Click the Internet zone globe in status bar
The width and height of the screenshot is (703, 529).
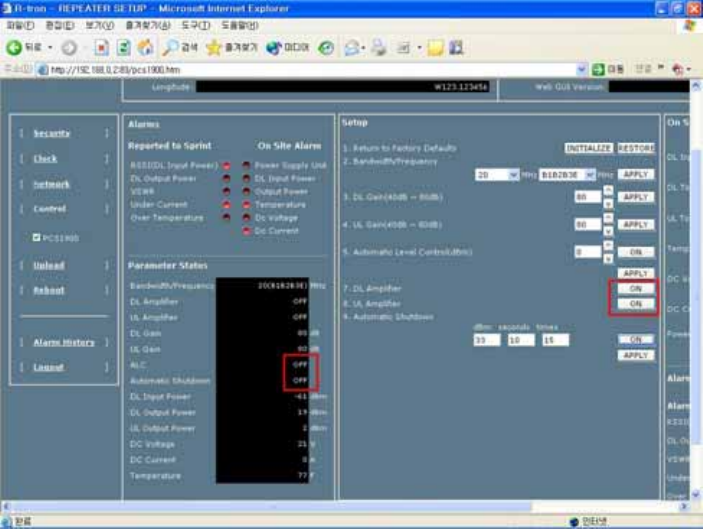(x=573, y=521)
